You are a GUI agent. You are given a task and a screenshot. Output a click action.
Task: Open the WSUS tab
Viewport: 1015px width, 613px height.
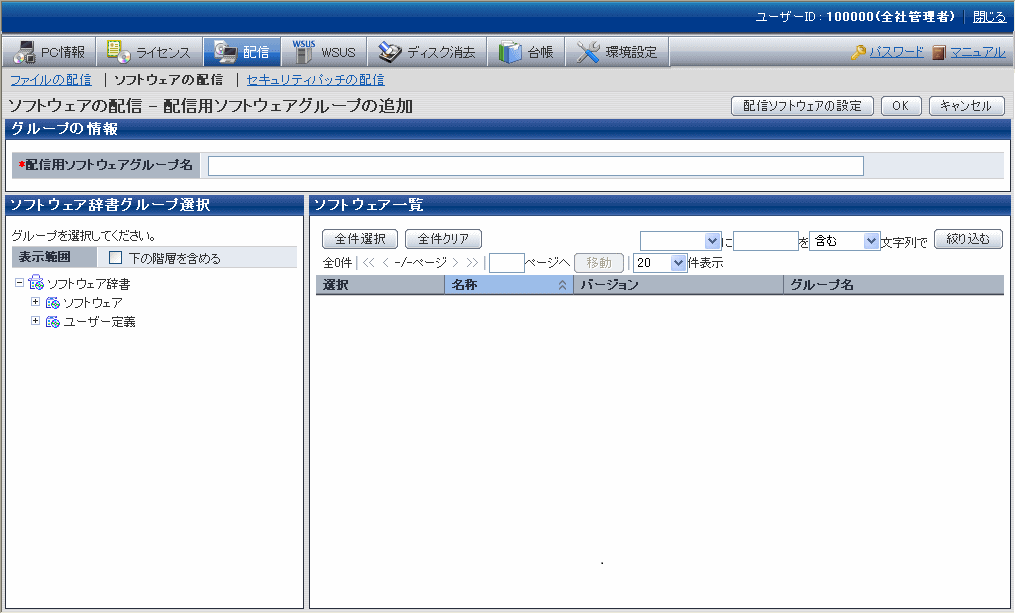click(324, 52)
